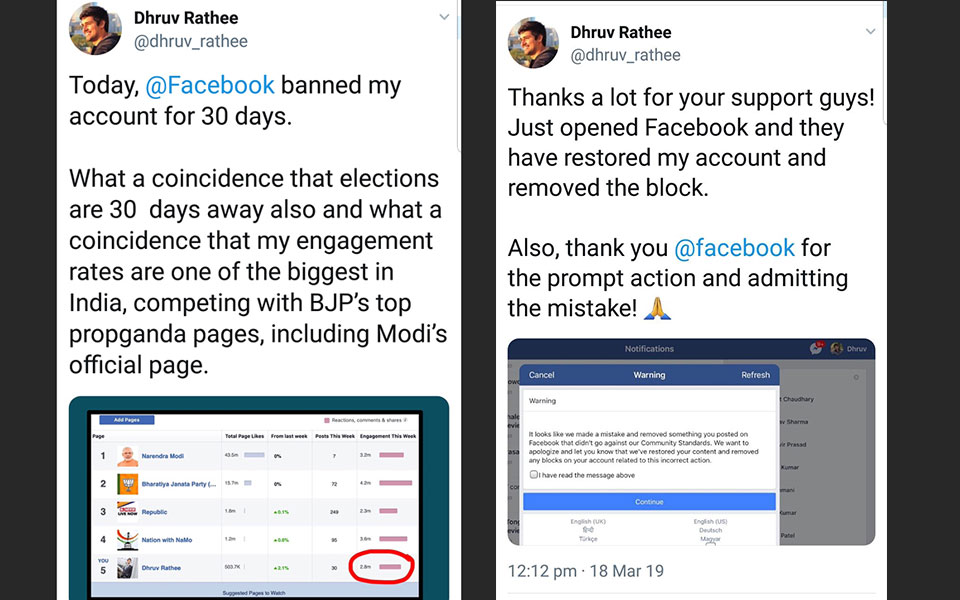960x600 pixels.
Task: Click Narendra Modi page thumbnail
Action: point(126,456)
